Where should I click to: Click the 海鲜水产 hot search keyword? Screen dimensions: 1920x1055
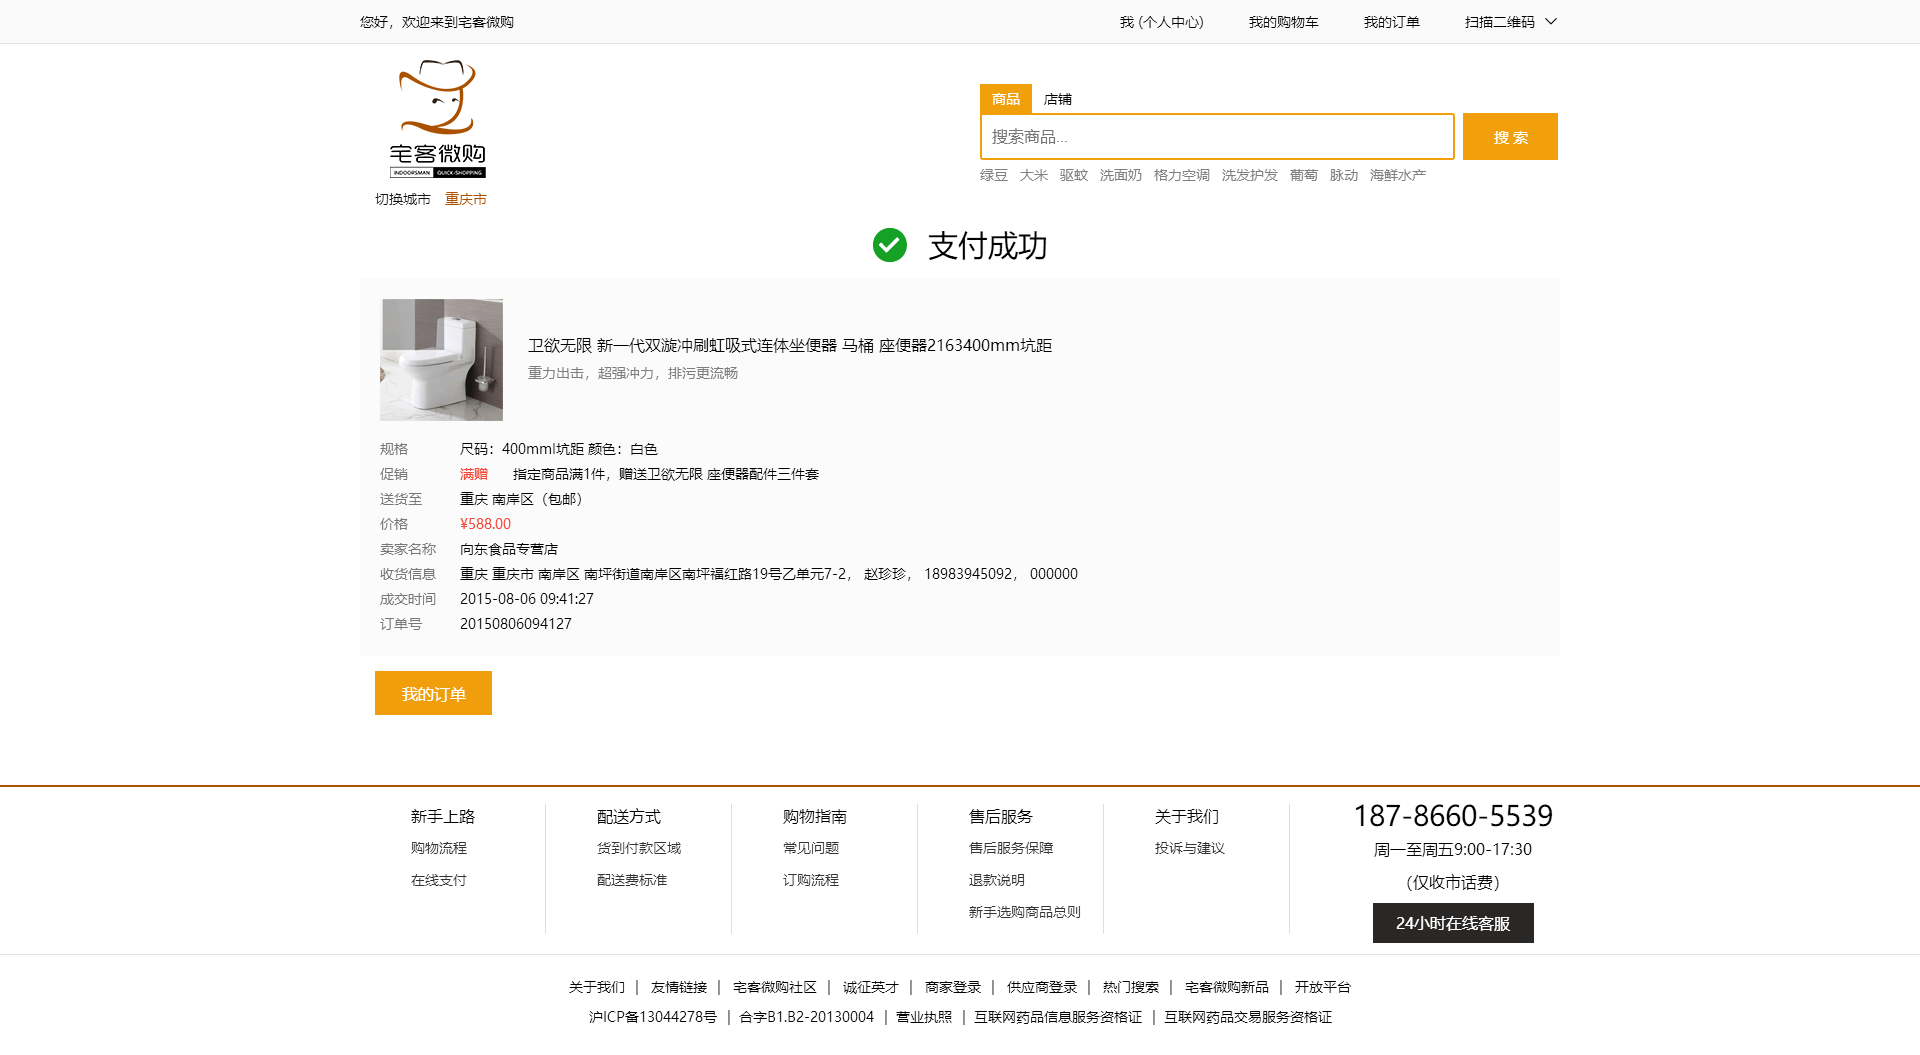[1397, 175]
